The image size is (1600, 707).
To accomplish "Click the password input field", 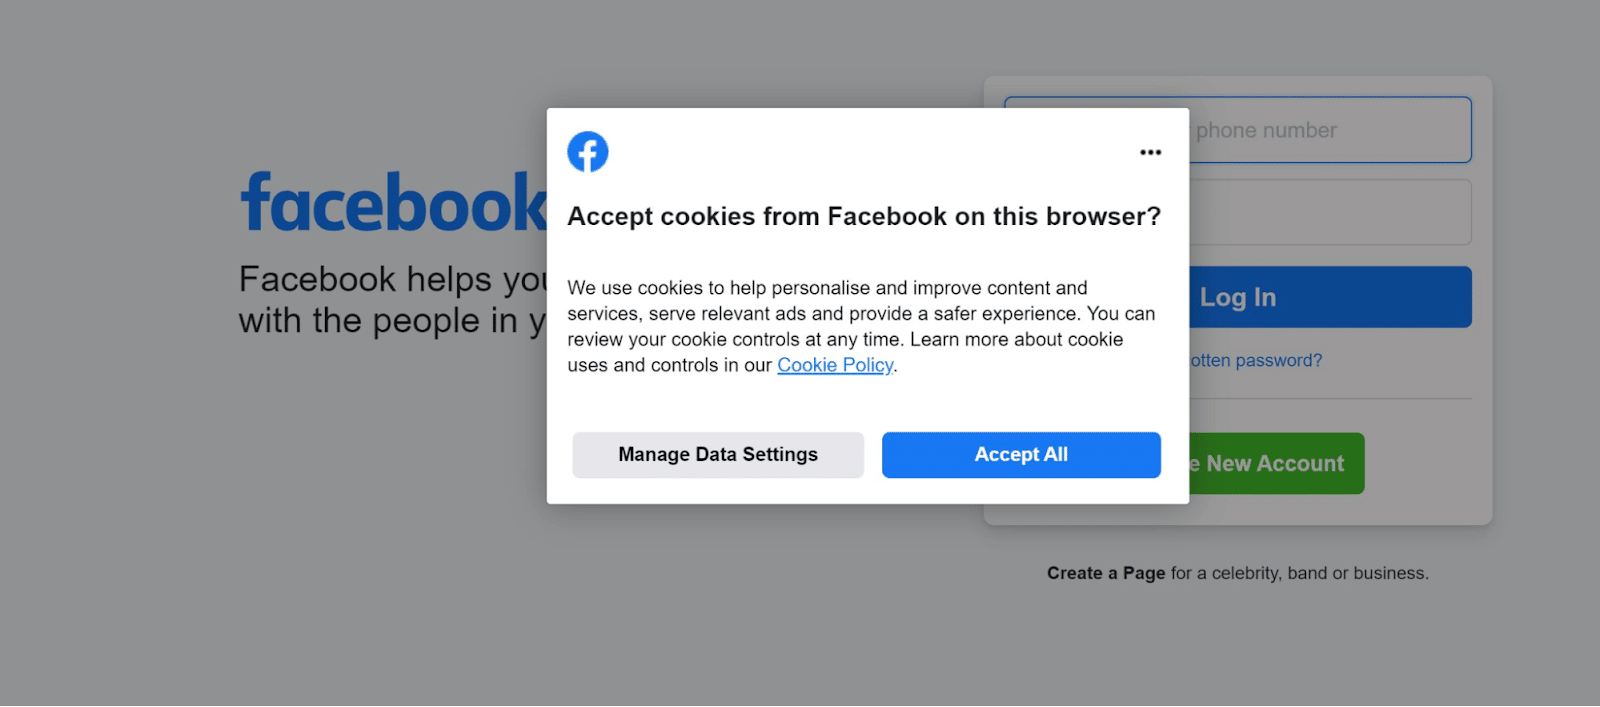I will [1320, 211].
